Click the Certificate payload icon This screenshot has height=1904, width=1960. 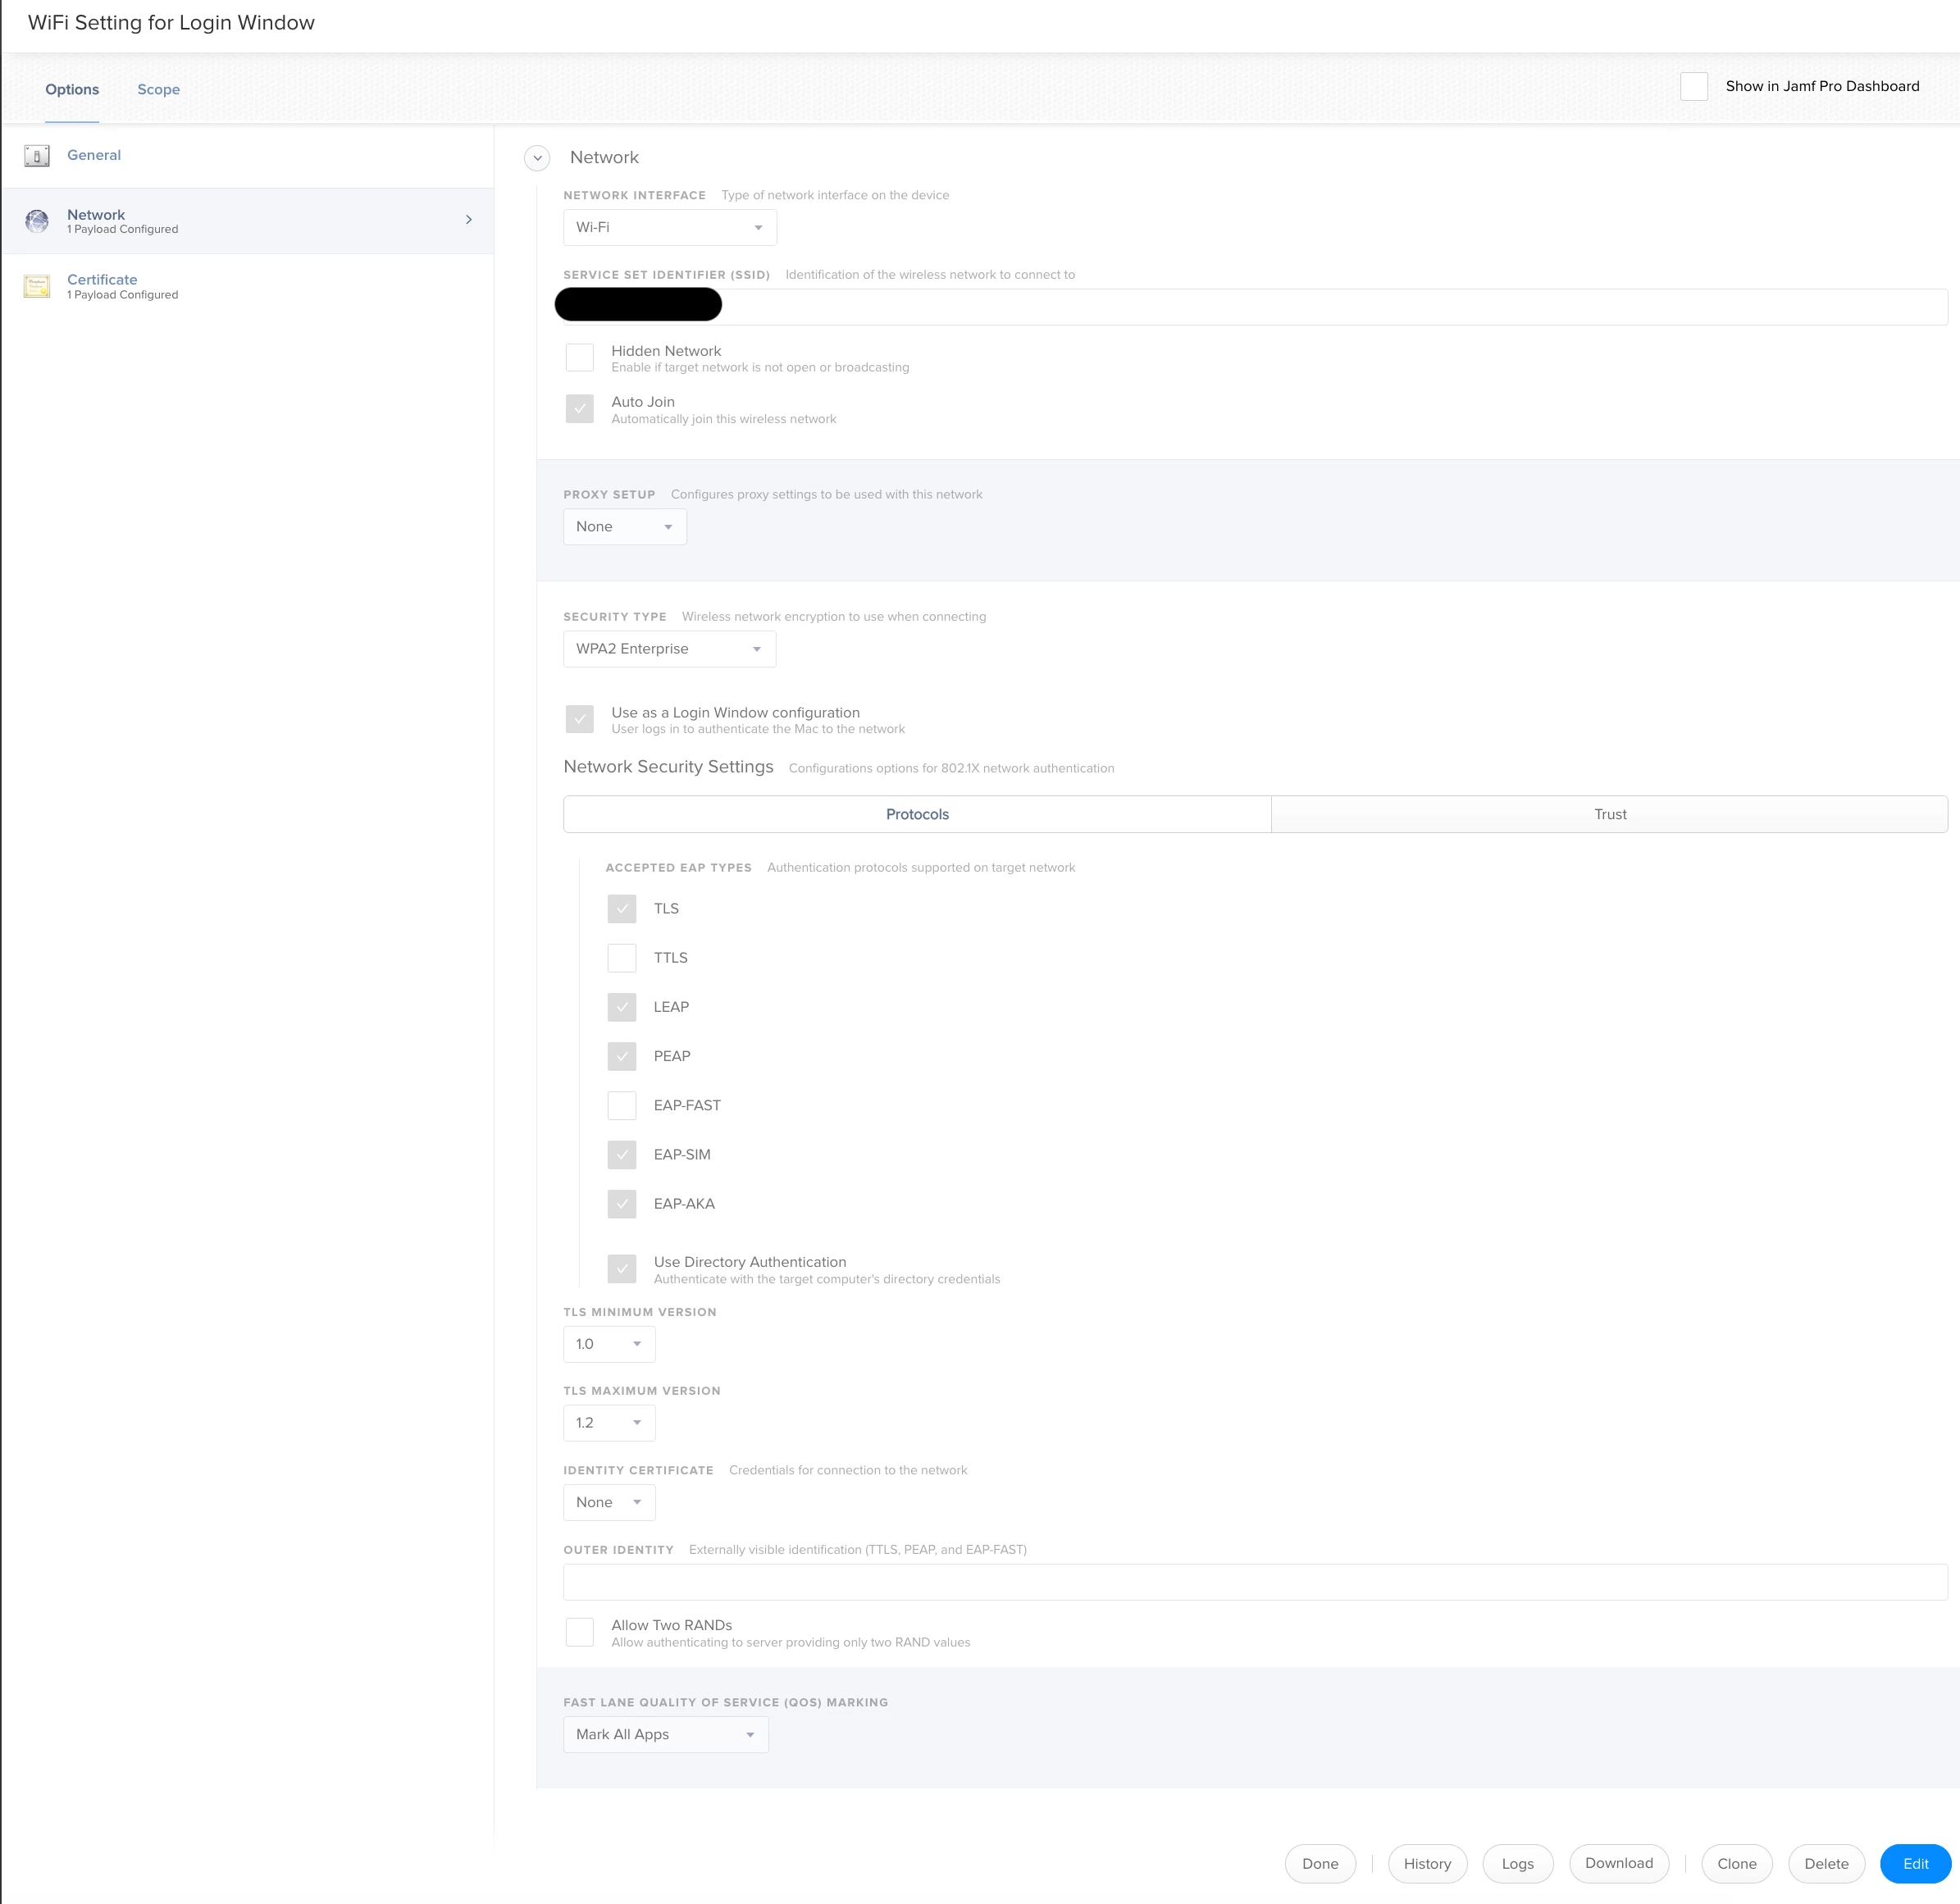click(x=37, y=287)
